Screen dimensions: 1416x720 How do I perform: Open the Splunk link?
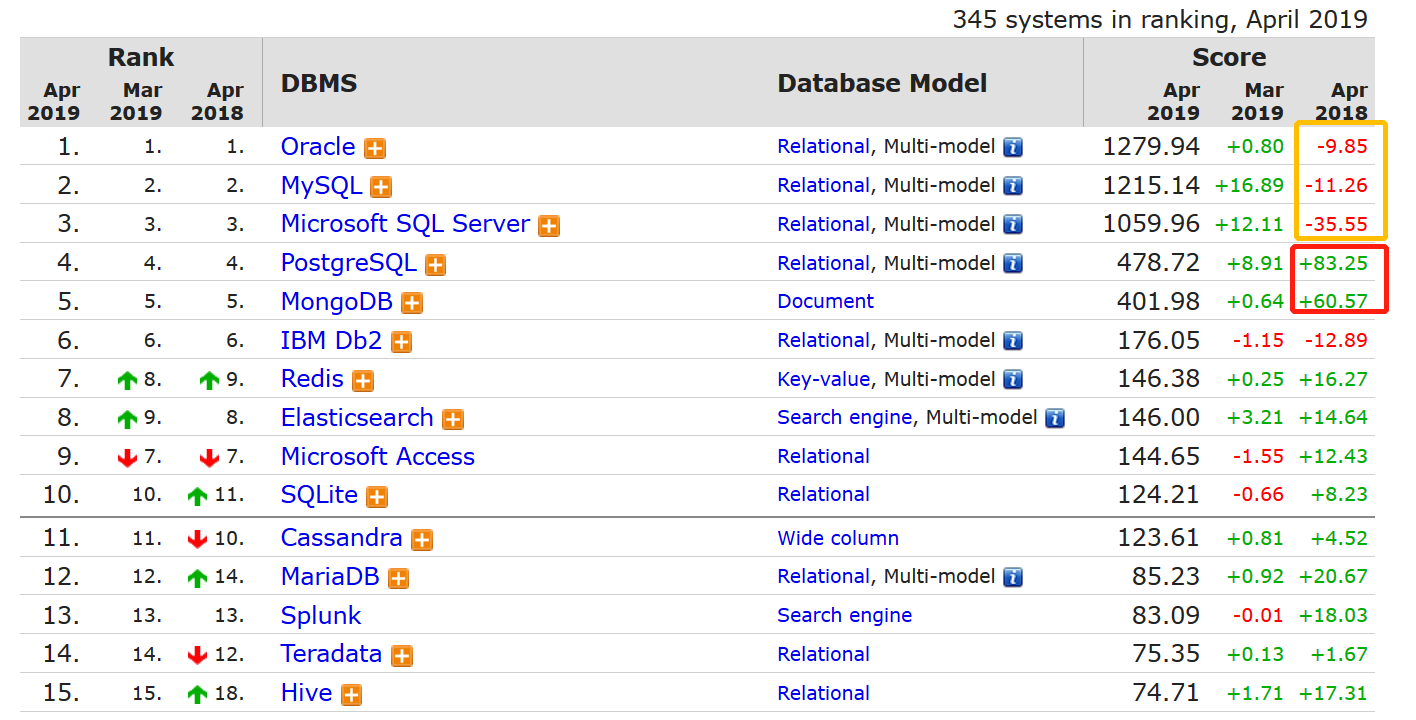point(321,616)
